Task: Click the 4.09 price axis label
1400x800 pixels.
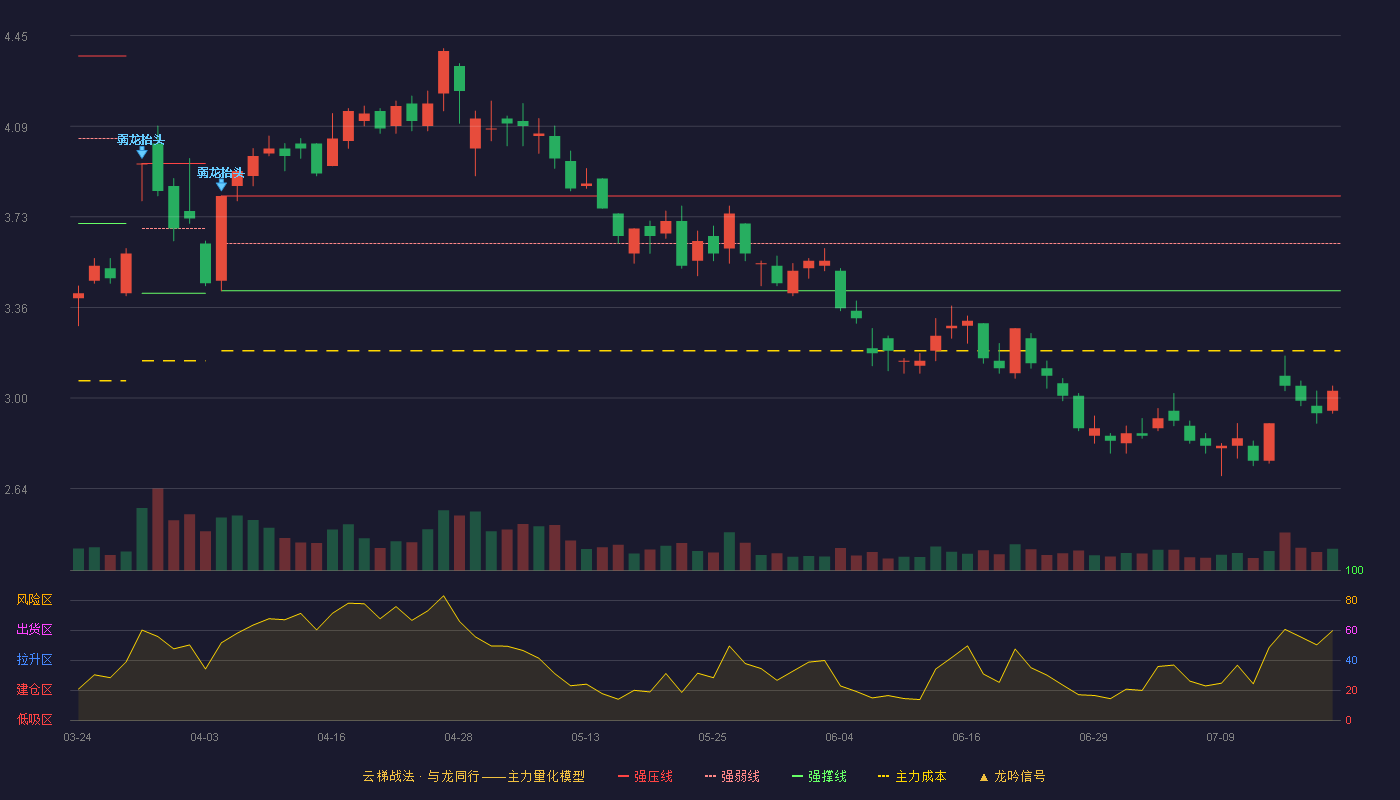Action: click(x=16, y=128)
